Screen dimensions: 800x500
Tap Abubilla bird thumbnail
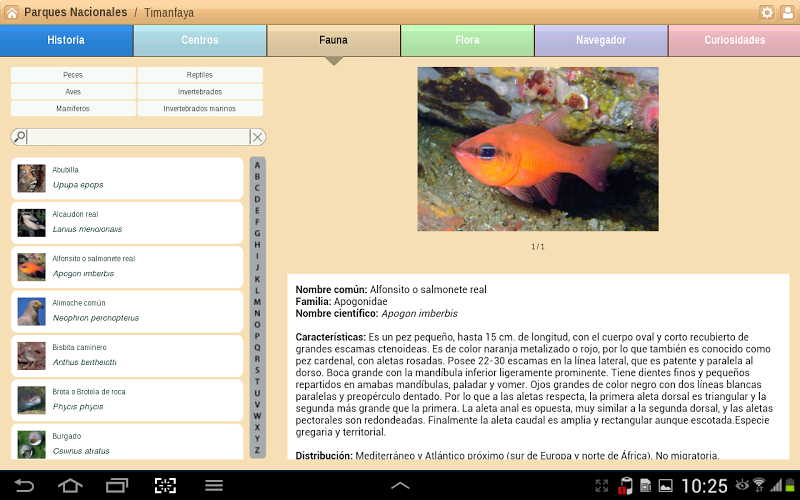[31, 178]
